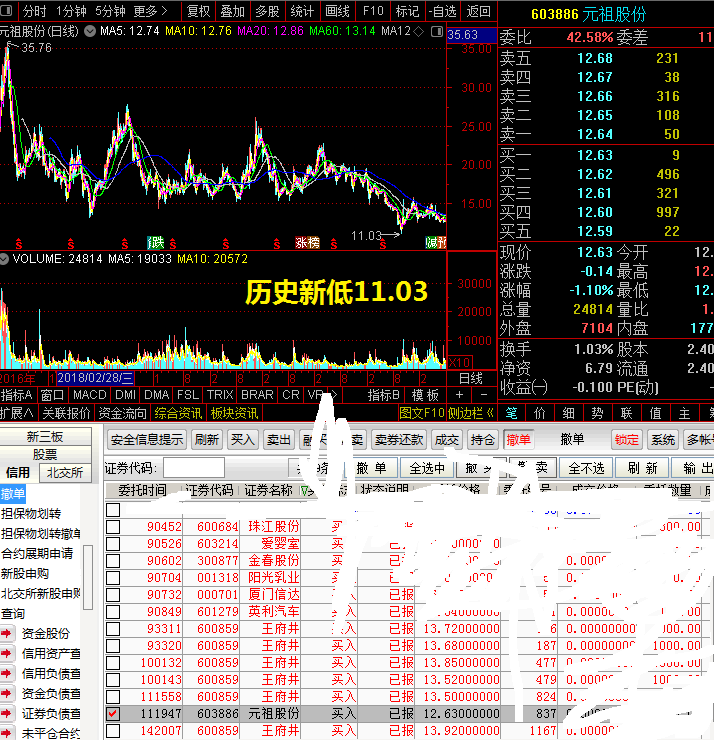Viewport: 714px width, 740px height.
Task: Switch to the 势 tab in quote panel
Action: point(597,413)
